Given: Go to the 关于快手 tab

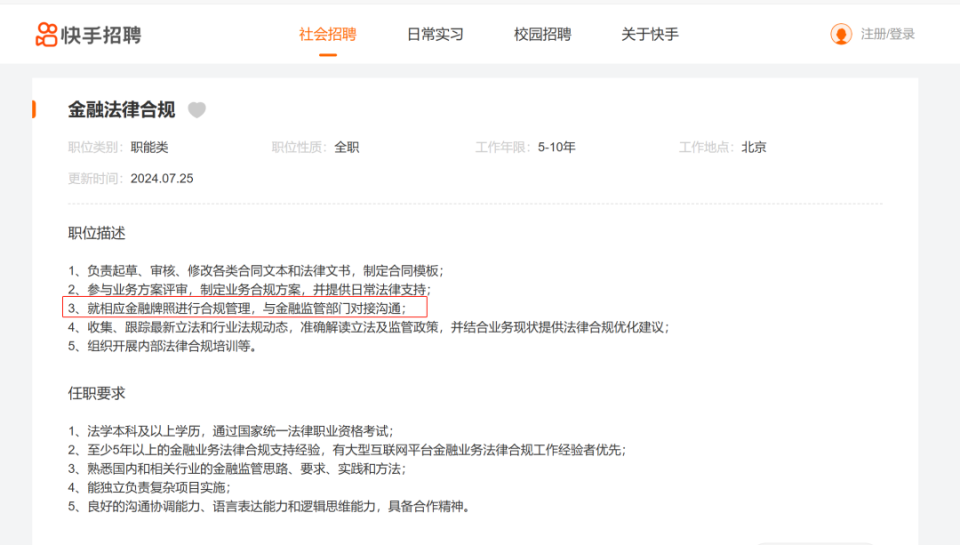Looking at the screenshot, I should (x=650, y=34).
